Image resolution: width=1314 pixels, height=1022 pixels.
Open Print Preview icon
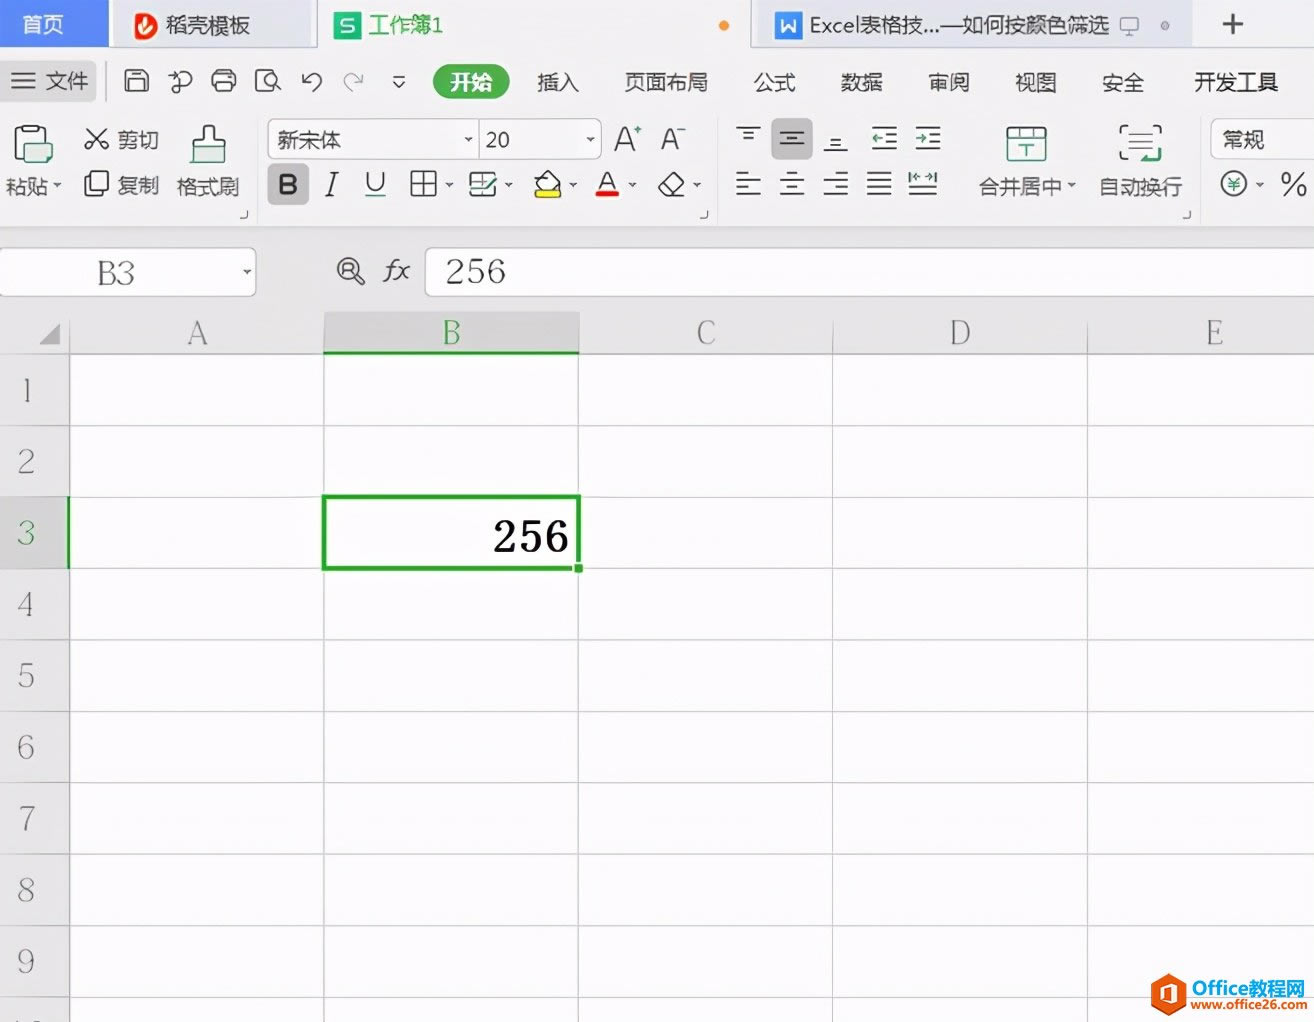click(x=267, y=81)
